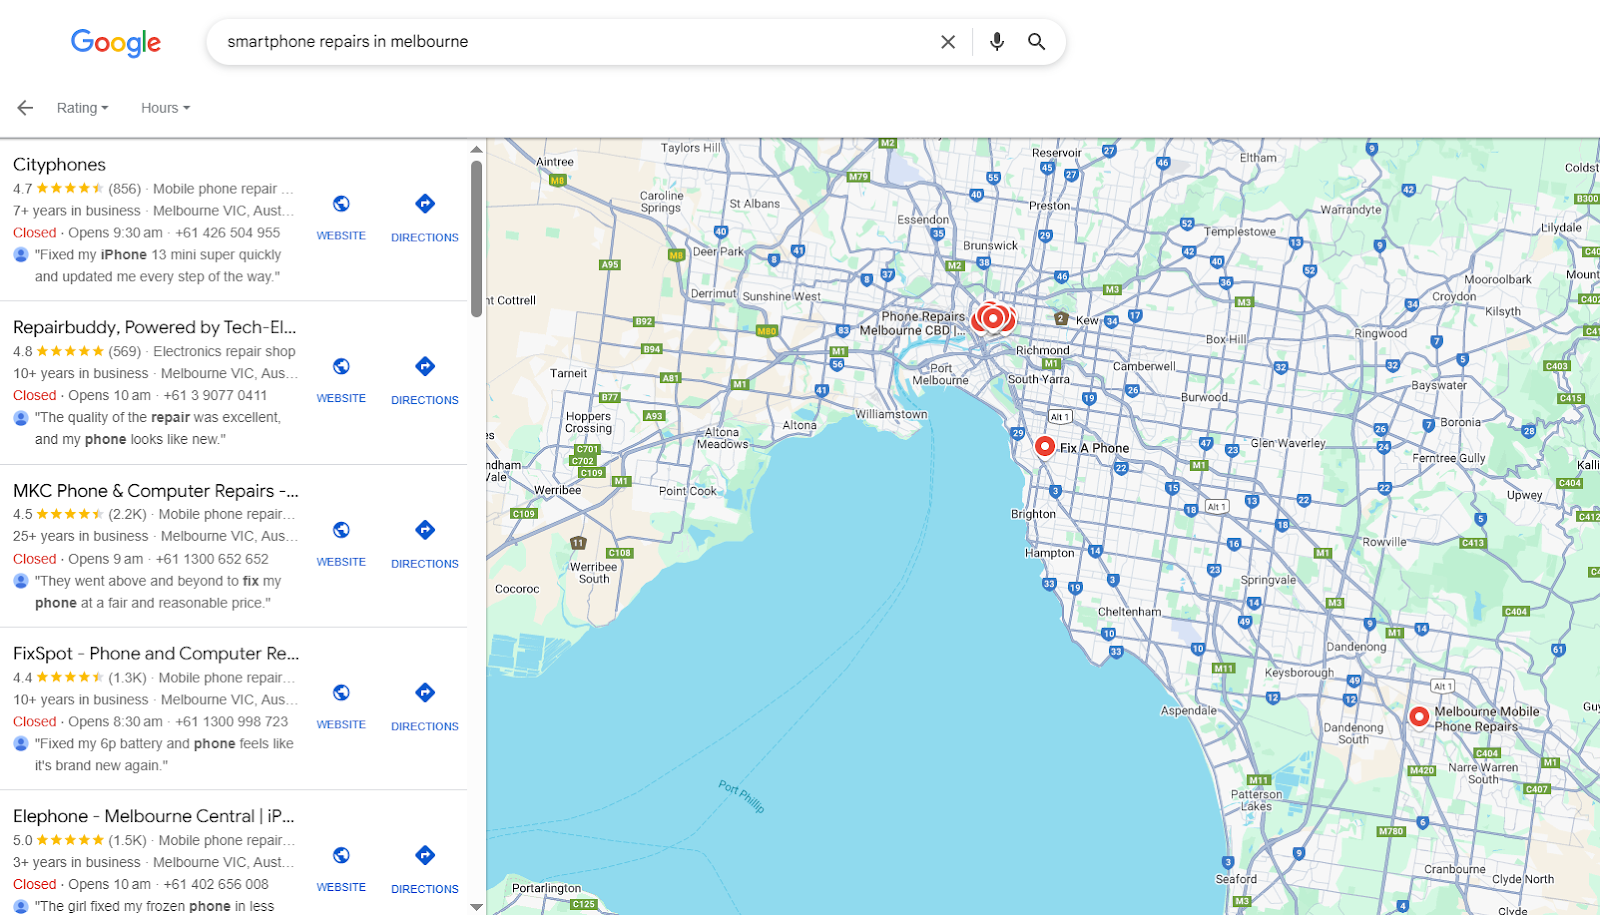1600x915 pixels.
Task: Get directions to Cityphones
Action: [425, 204]
